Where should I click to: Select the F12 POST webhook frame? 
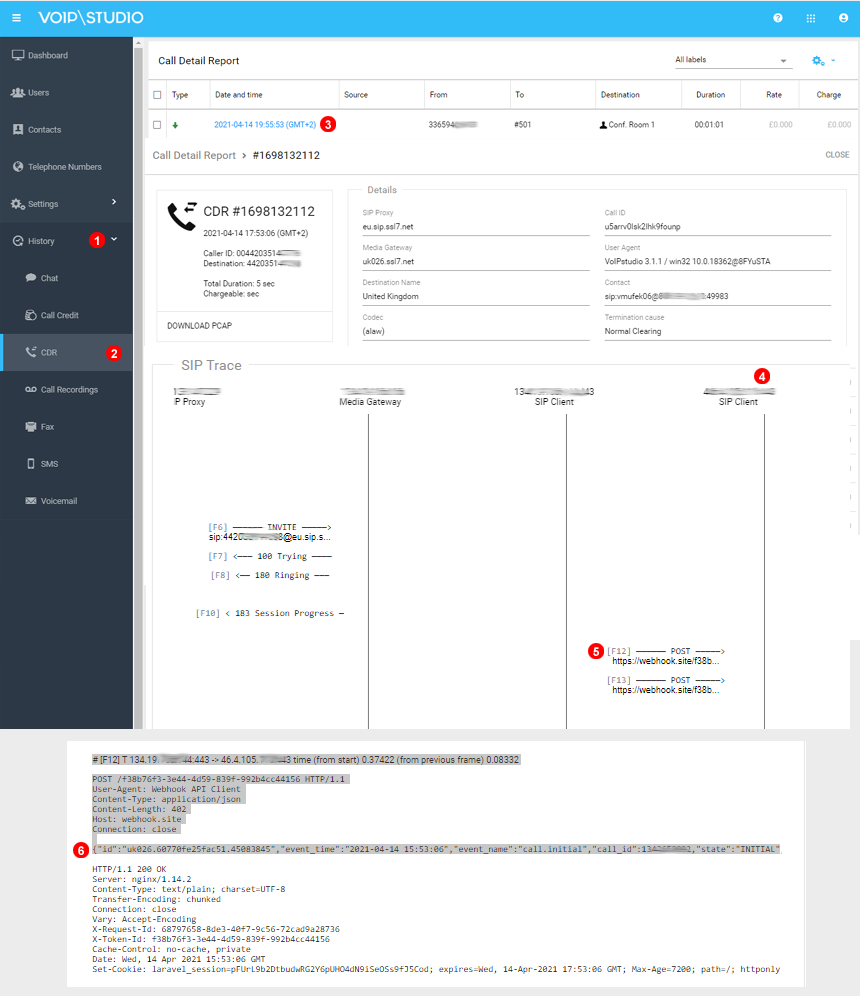[665, 656]
